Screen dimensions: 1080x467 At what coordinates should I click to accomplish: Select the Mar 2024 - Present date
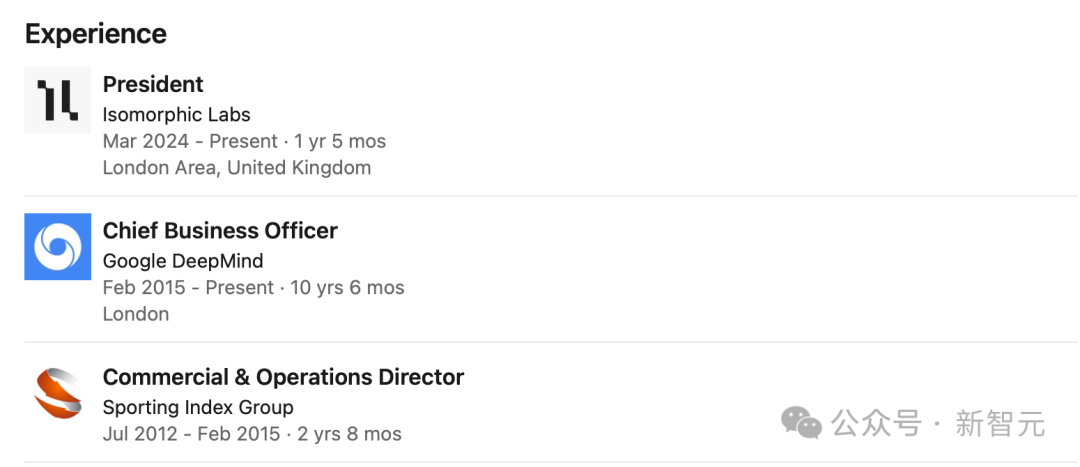188,141
